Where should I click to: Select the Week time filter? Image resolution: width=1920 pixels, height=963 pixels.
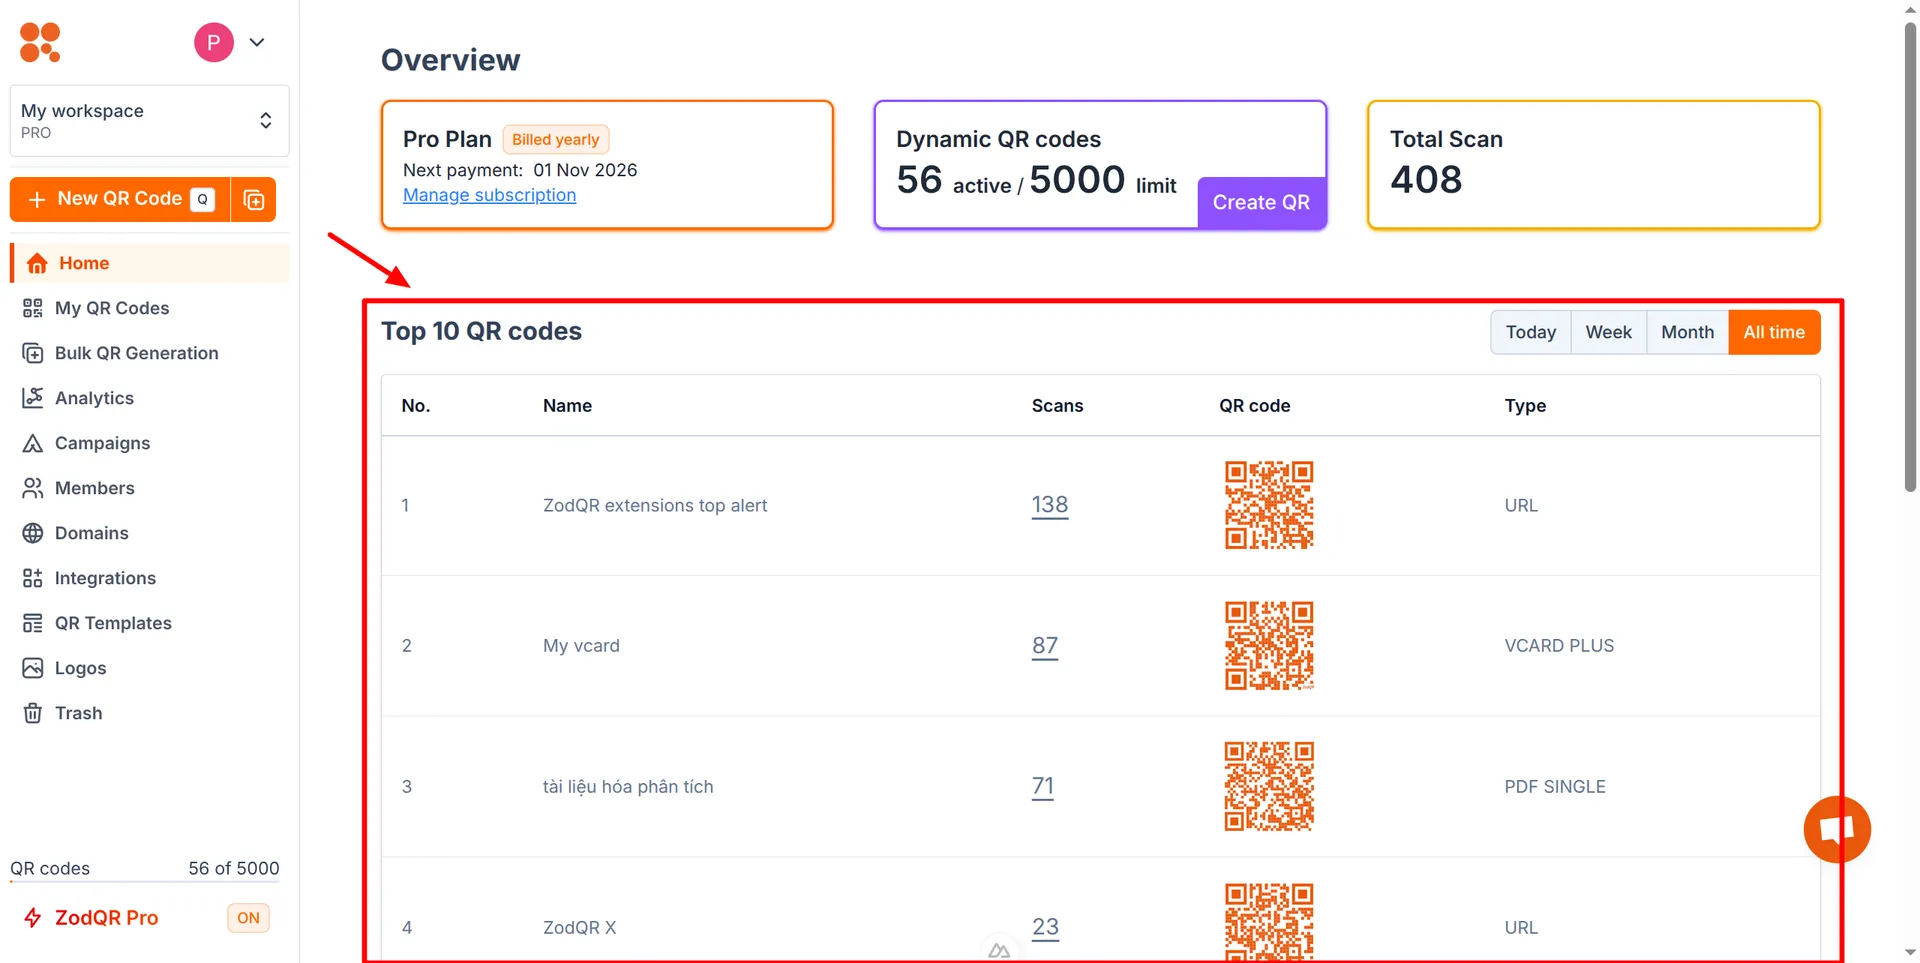[x=1608, y=332]
